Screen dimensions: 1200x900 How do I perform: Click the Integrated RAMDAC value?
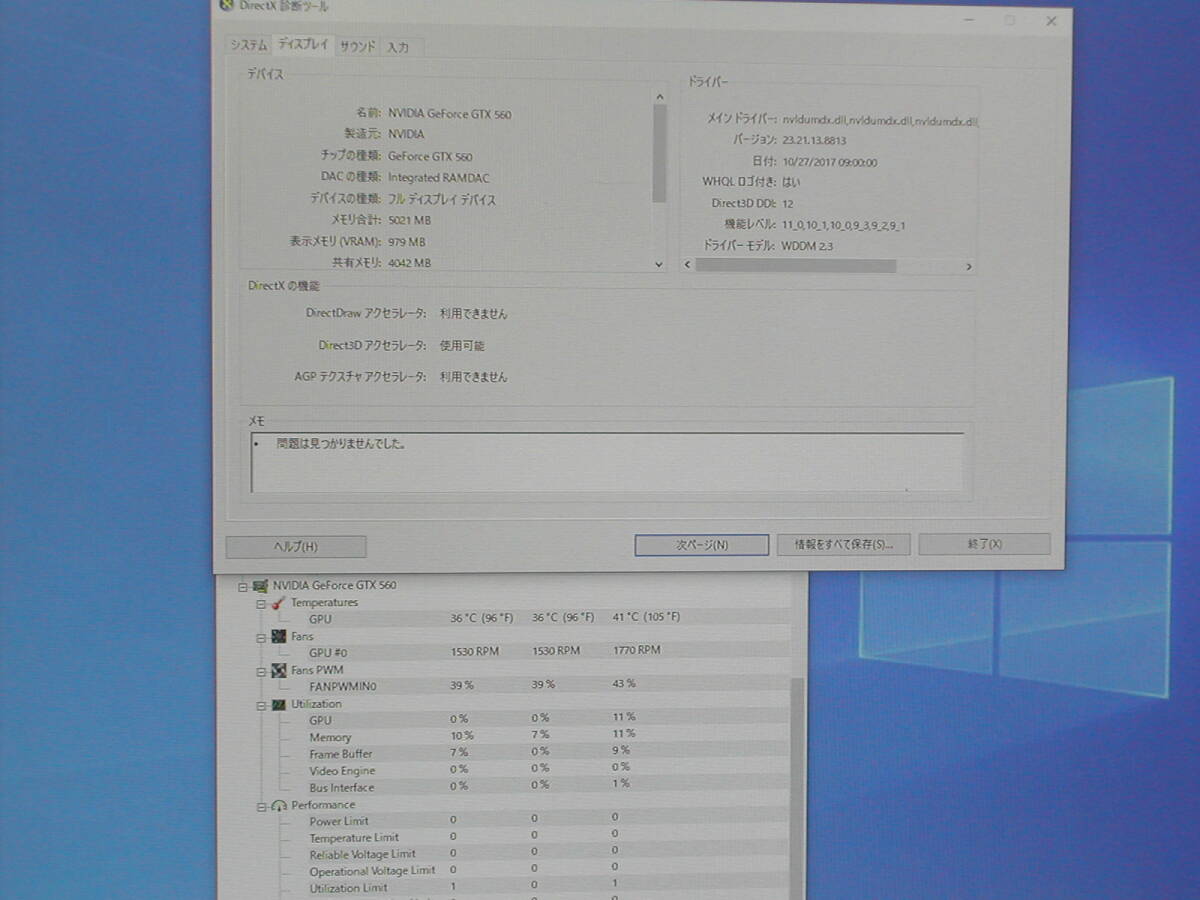coord(439,178)
